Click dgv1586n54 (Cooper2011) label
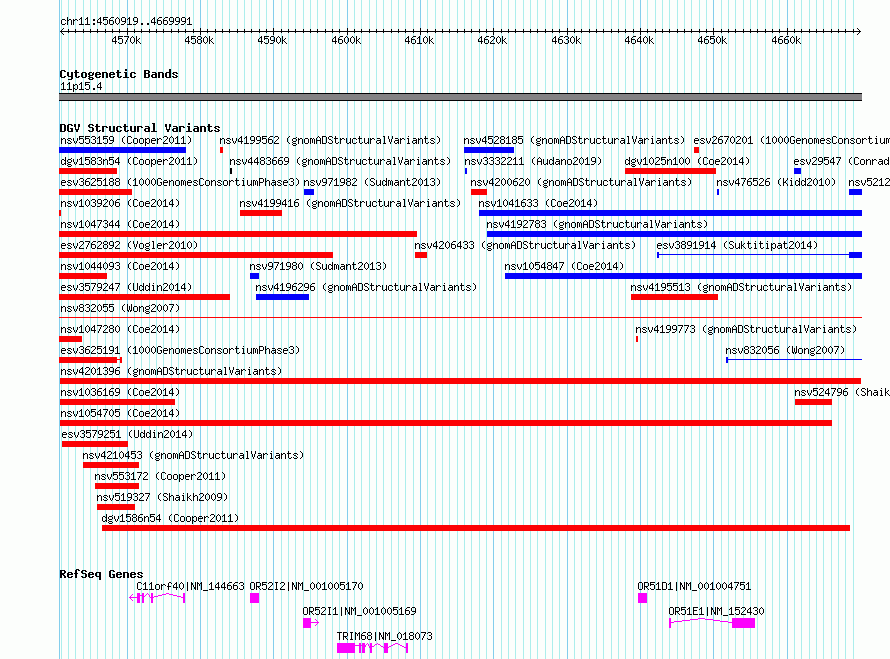 pyautogui.click(x=170, y=518)
